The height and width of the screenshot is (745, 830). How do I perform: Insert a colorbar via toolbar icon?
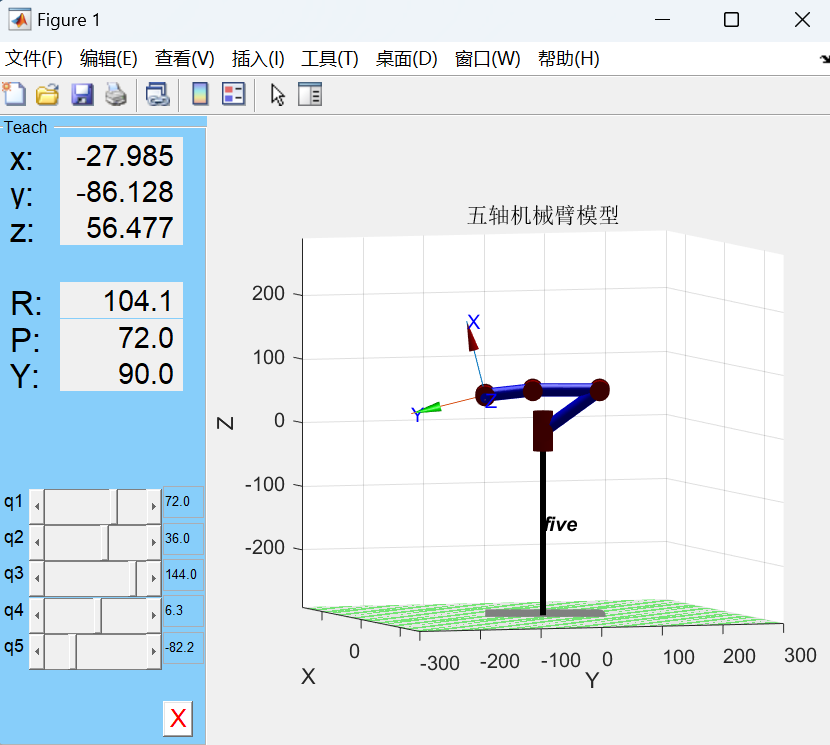click(x=200, y=95)
